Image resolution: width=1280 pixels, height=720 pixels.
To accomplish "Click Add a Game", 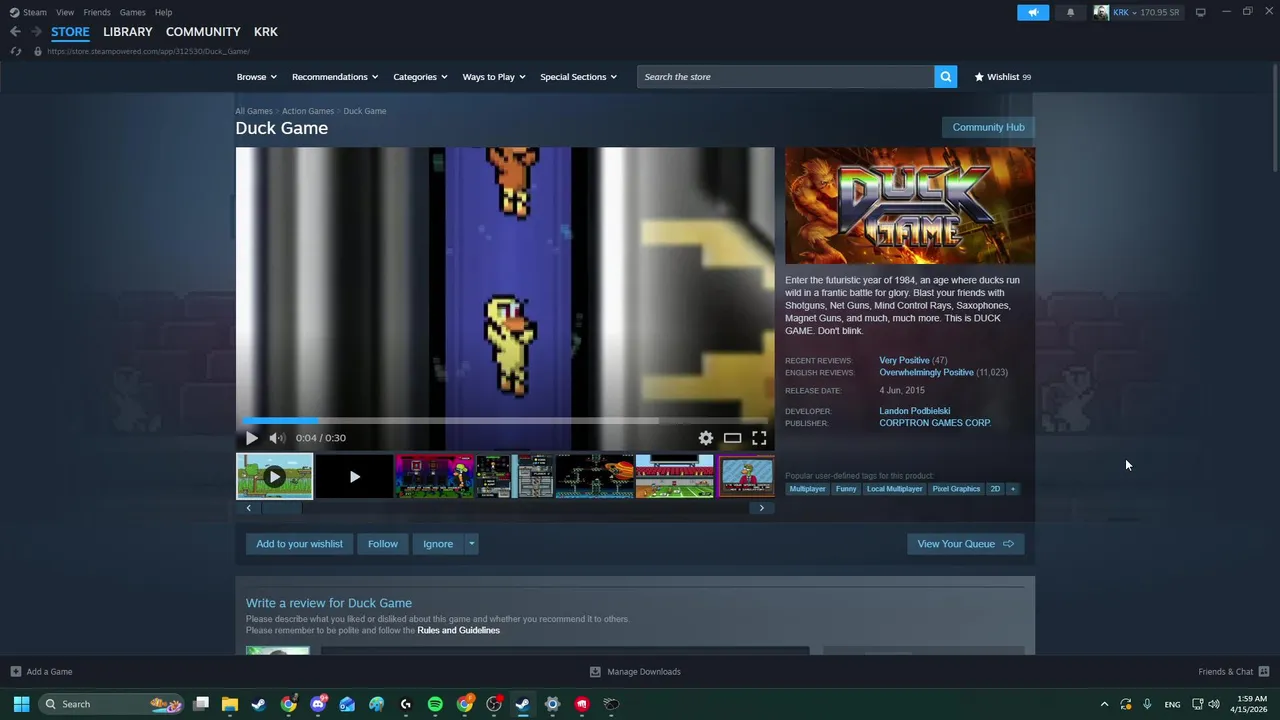I will (41, 672).
